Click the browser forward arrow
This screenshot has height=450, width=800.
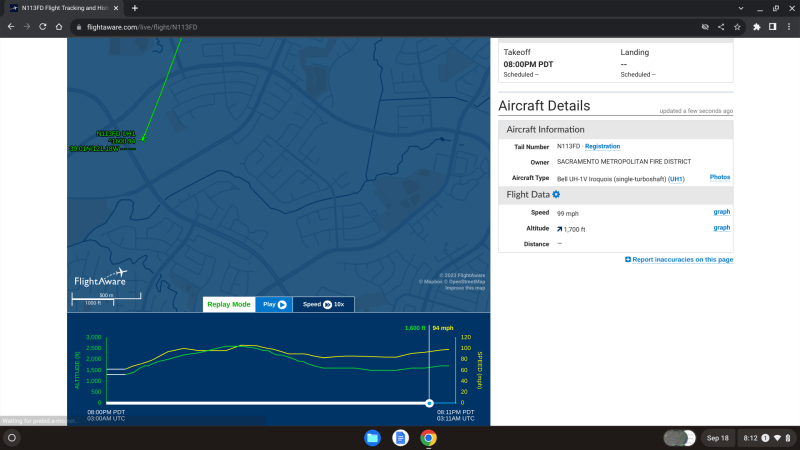(x=27, y=27)
